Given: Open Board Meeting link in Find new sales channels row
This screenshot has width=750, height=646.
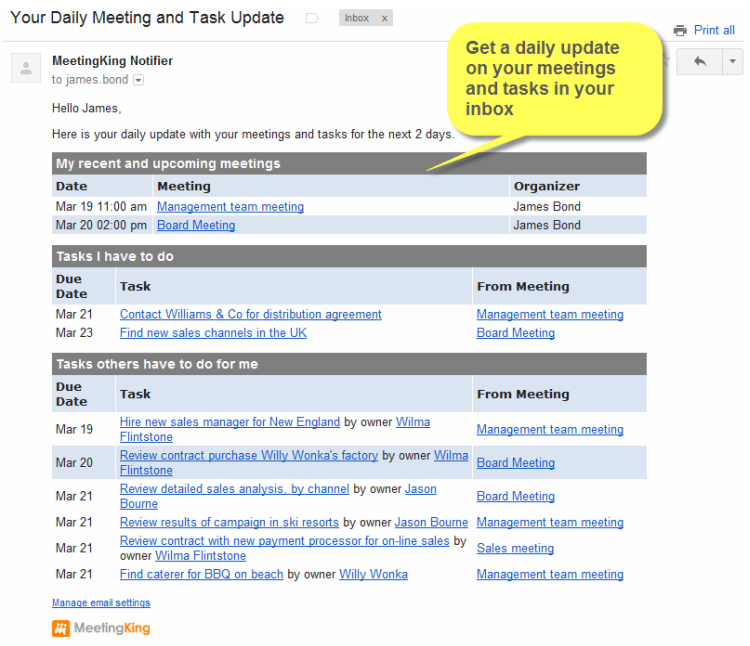Looking at the screenshot, I should tap(516, 333).
